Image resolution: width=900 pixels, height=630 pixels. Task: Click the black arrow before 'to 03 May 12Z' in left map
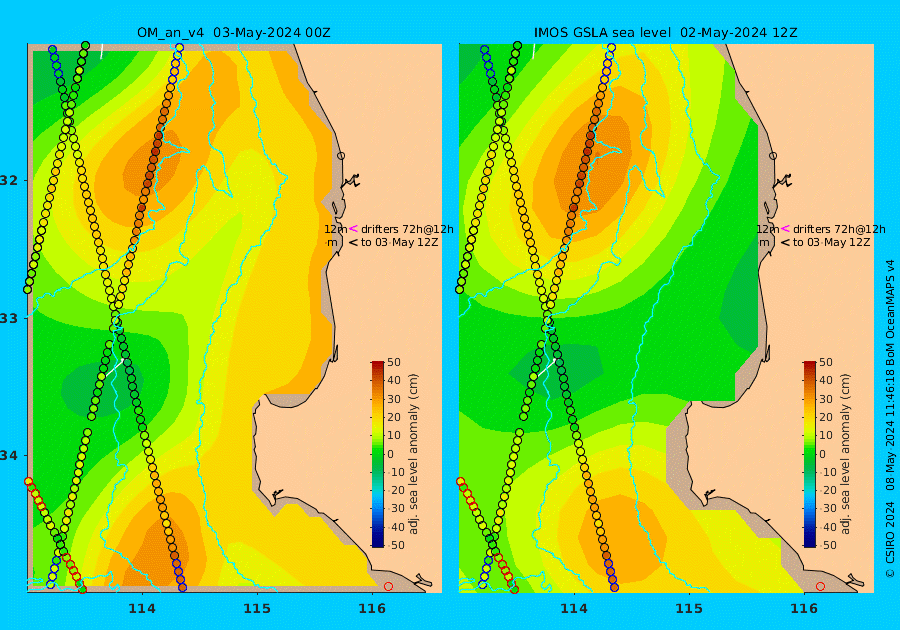point(354,243)
